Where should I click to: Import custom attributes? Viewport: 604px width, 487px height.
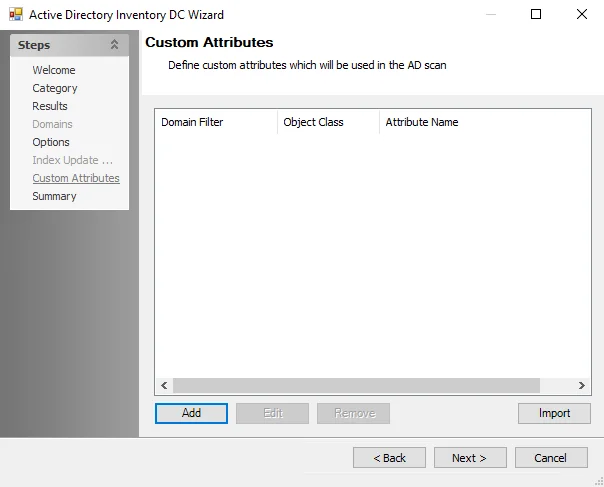(x=554, y=413)
